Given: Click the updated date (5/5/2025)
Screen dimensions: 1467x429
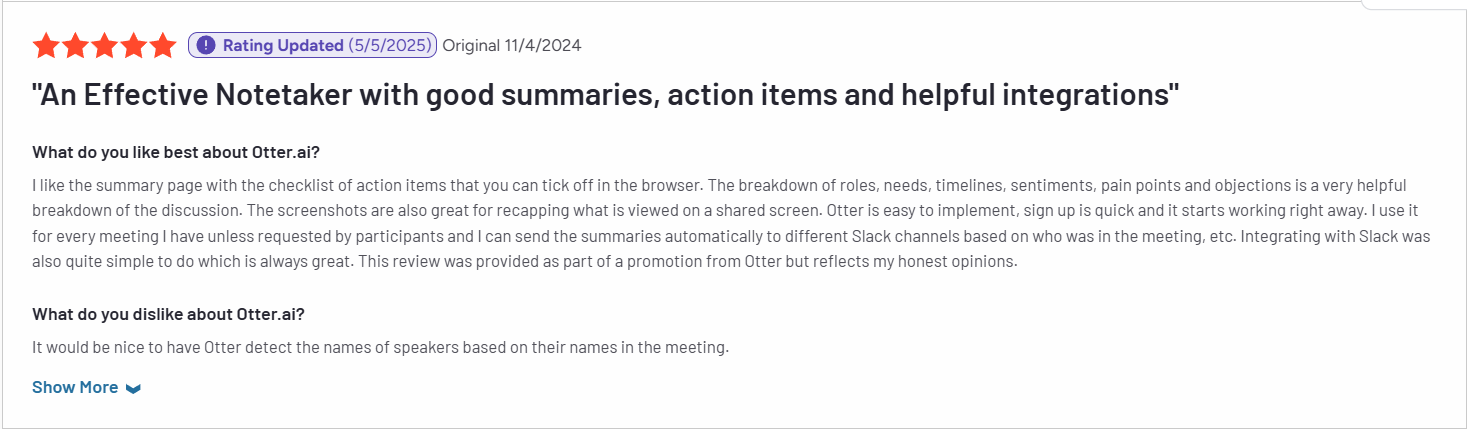Looking at the screenshot, I should (x=390, y=45).
